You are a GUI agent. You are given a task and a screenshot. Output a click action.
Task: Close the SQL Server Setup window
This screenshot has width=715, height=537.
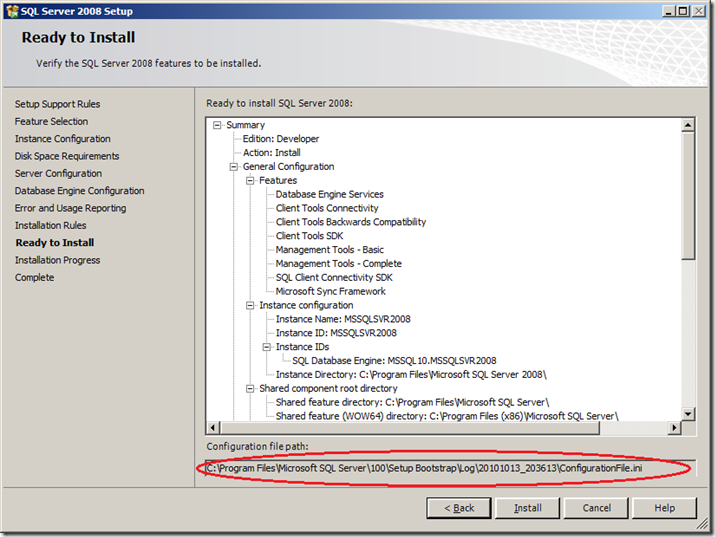pyautogui.click(x=699, y=11)
